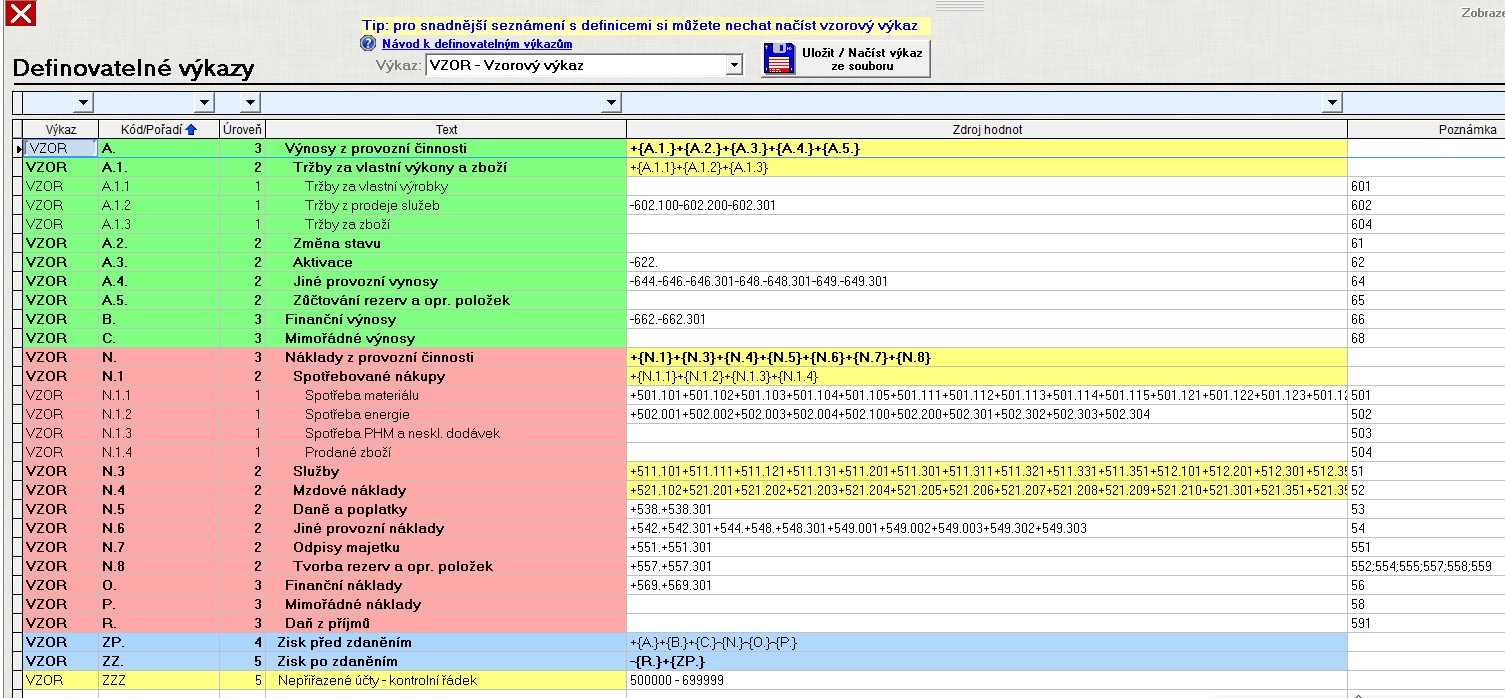Image resolution: width=1505 pixels, height=698 pixels.
Task: Click the Zdroj hodnot column header
Action: click(x=987, y=129)
